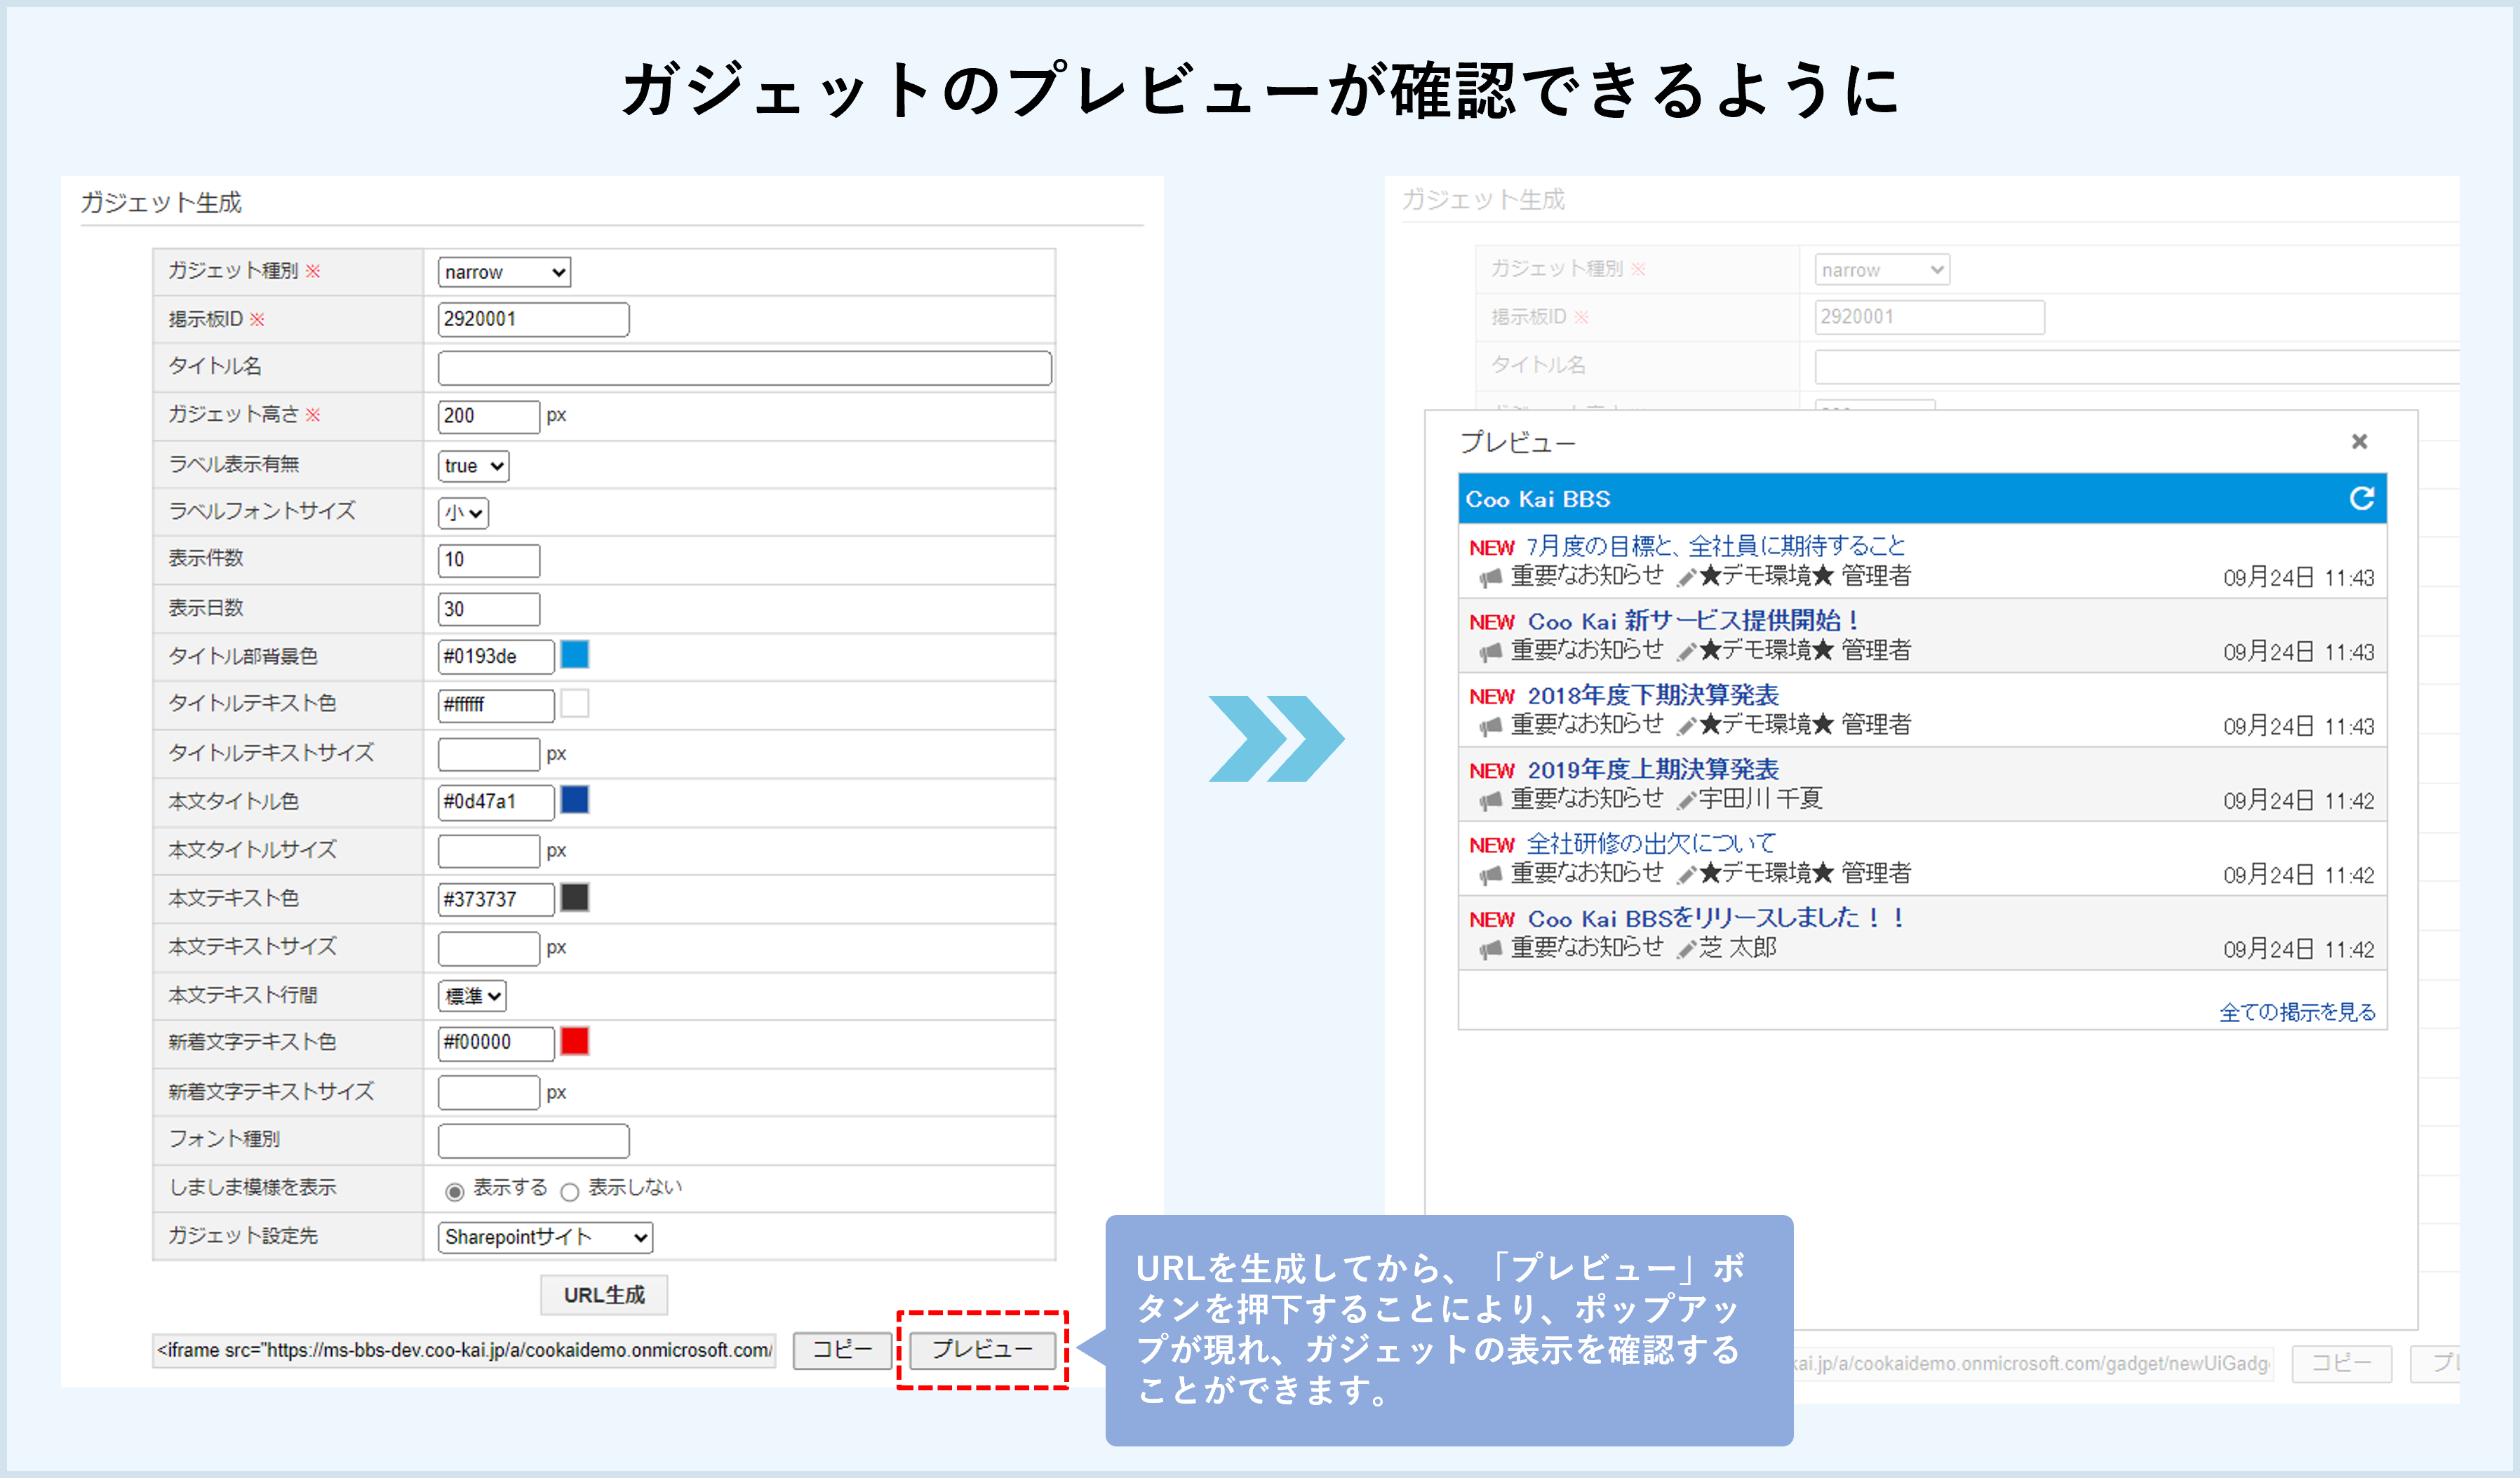Open the ラベル表示有無 true dropdown
The image size is (2520, 1478).
(473, 466)
